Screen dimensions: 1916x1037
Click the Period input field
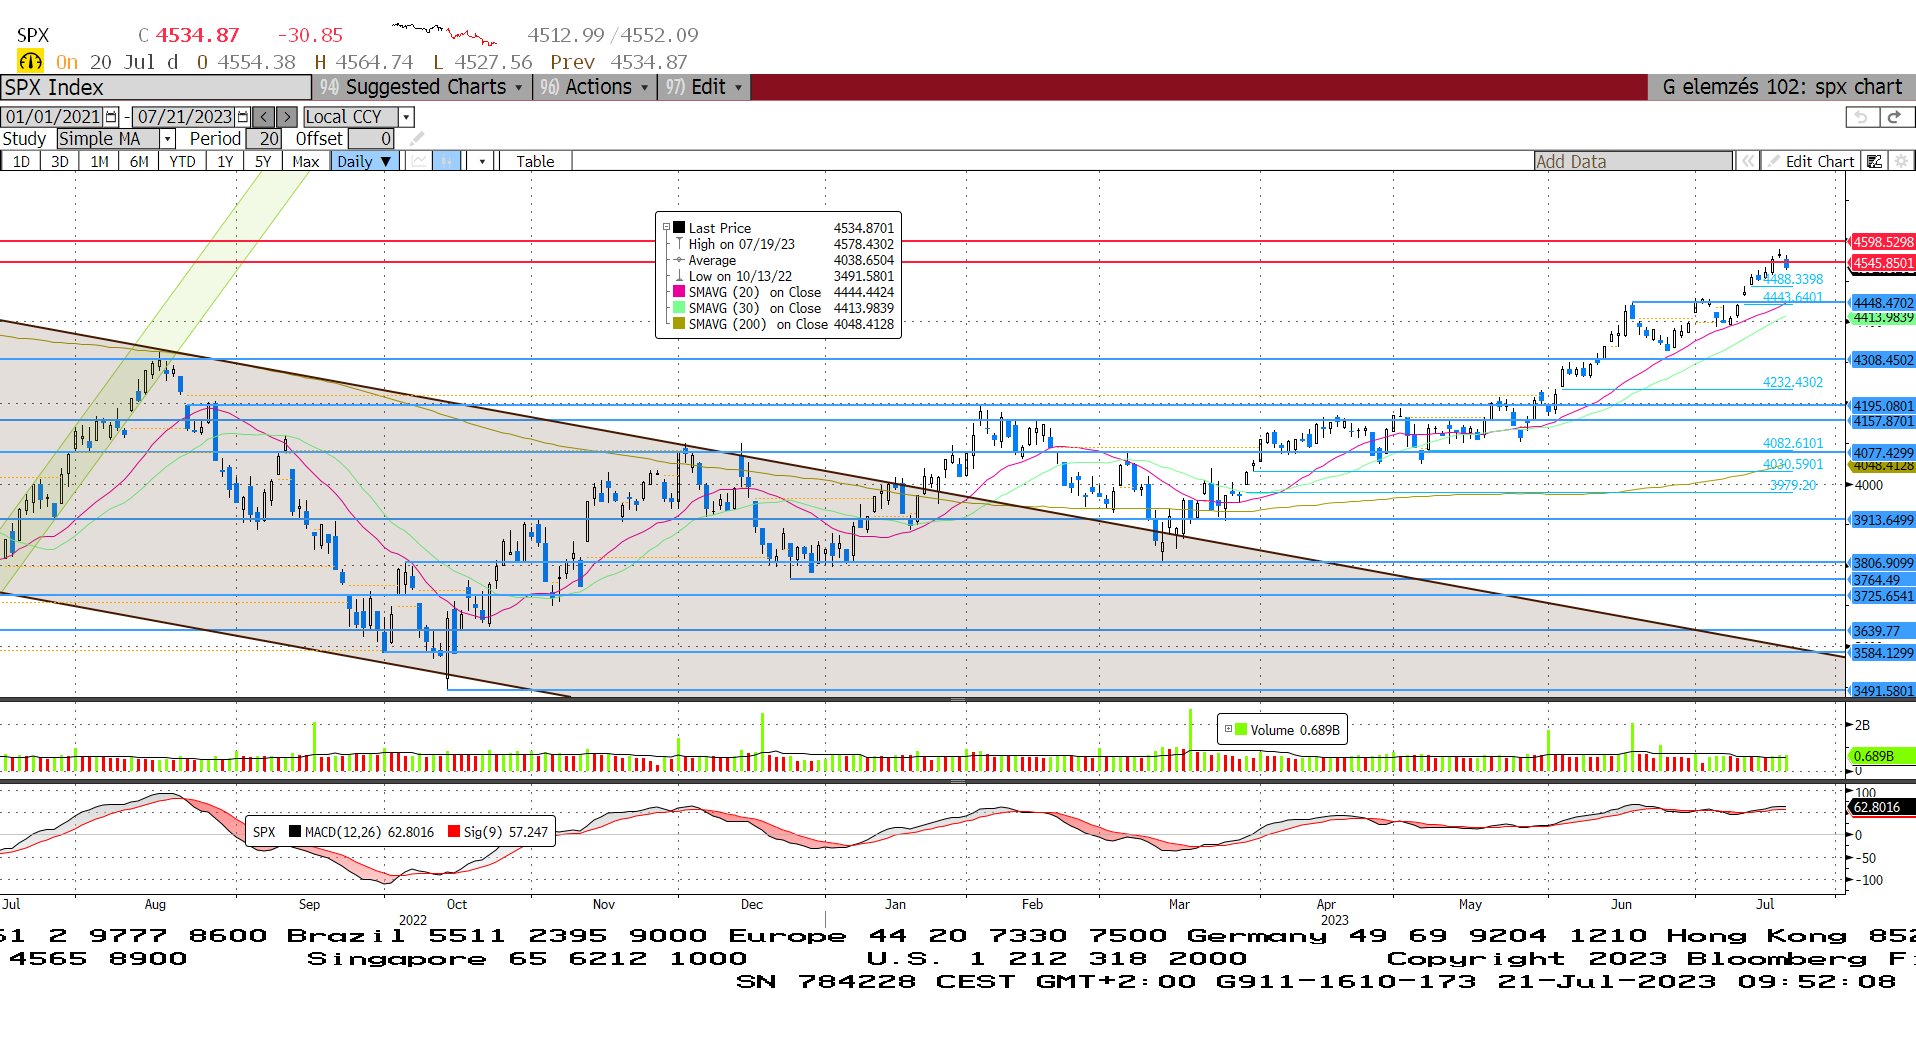tap(265, 139)
